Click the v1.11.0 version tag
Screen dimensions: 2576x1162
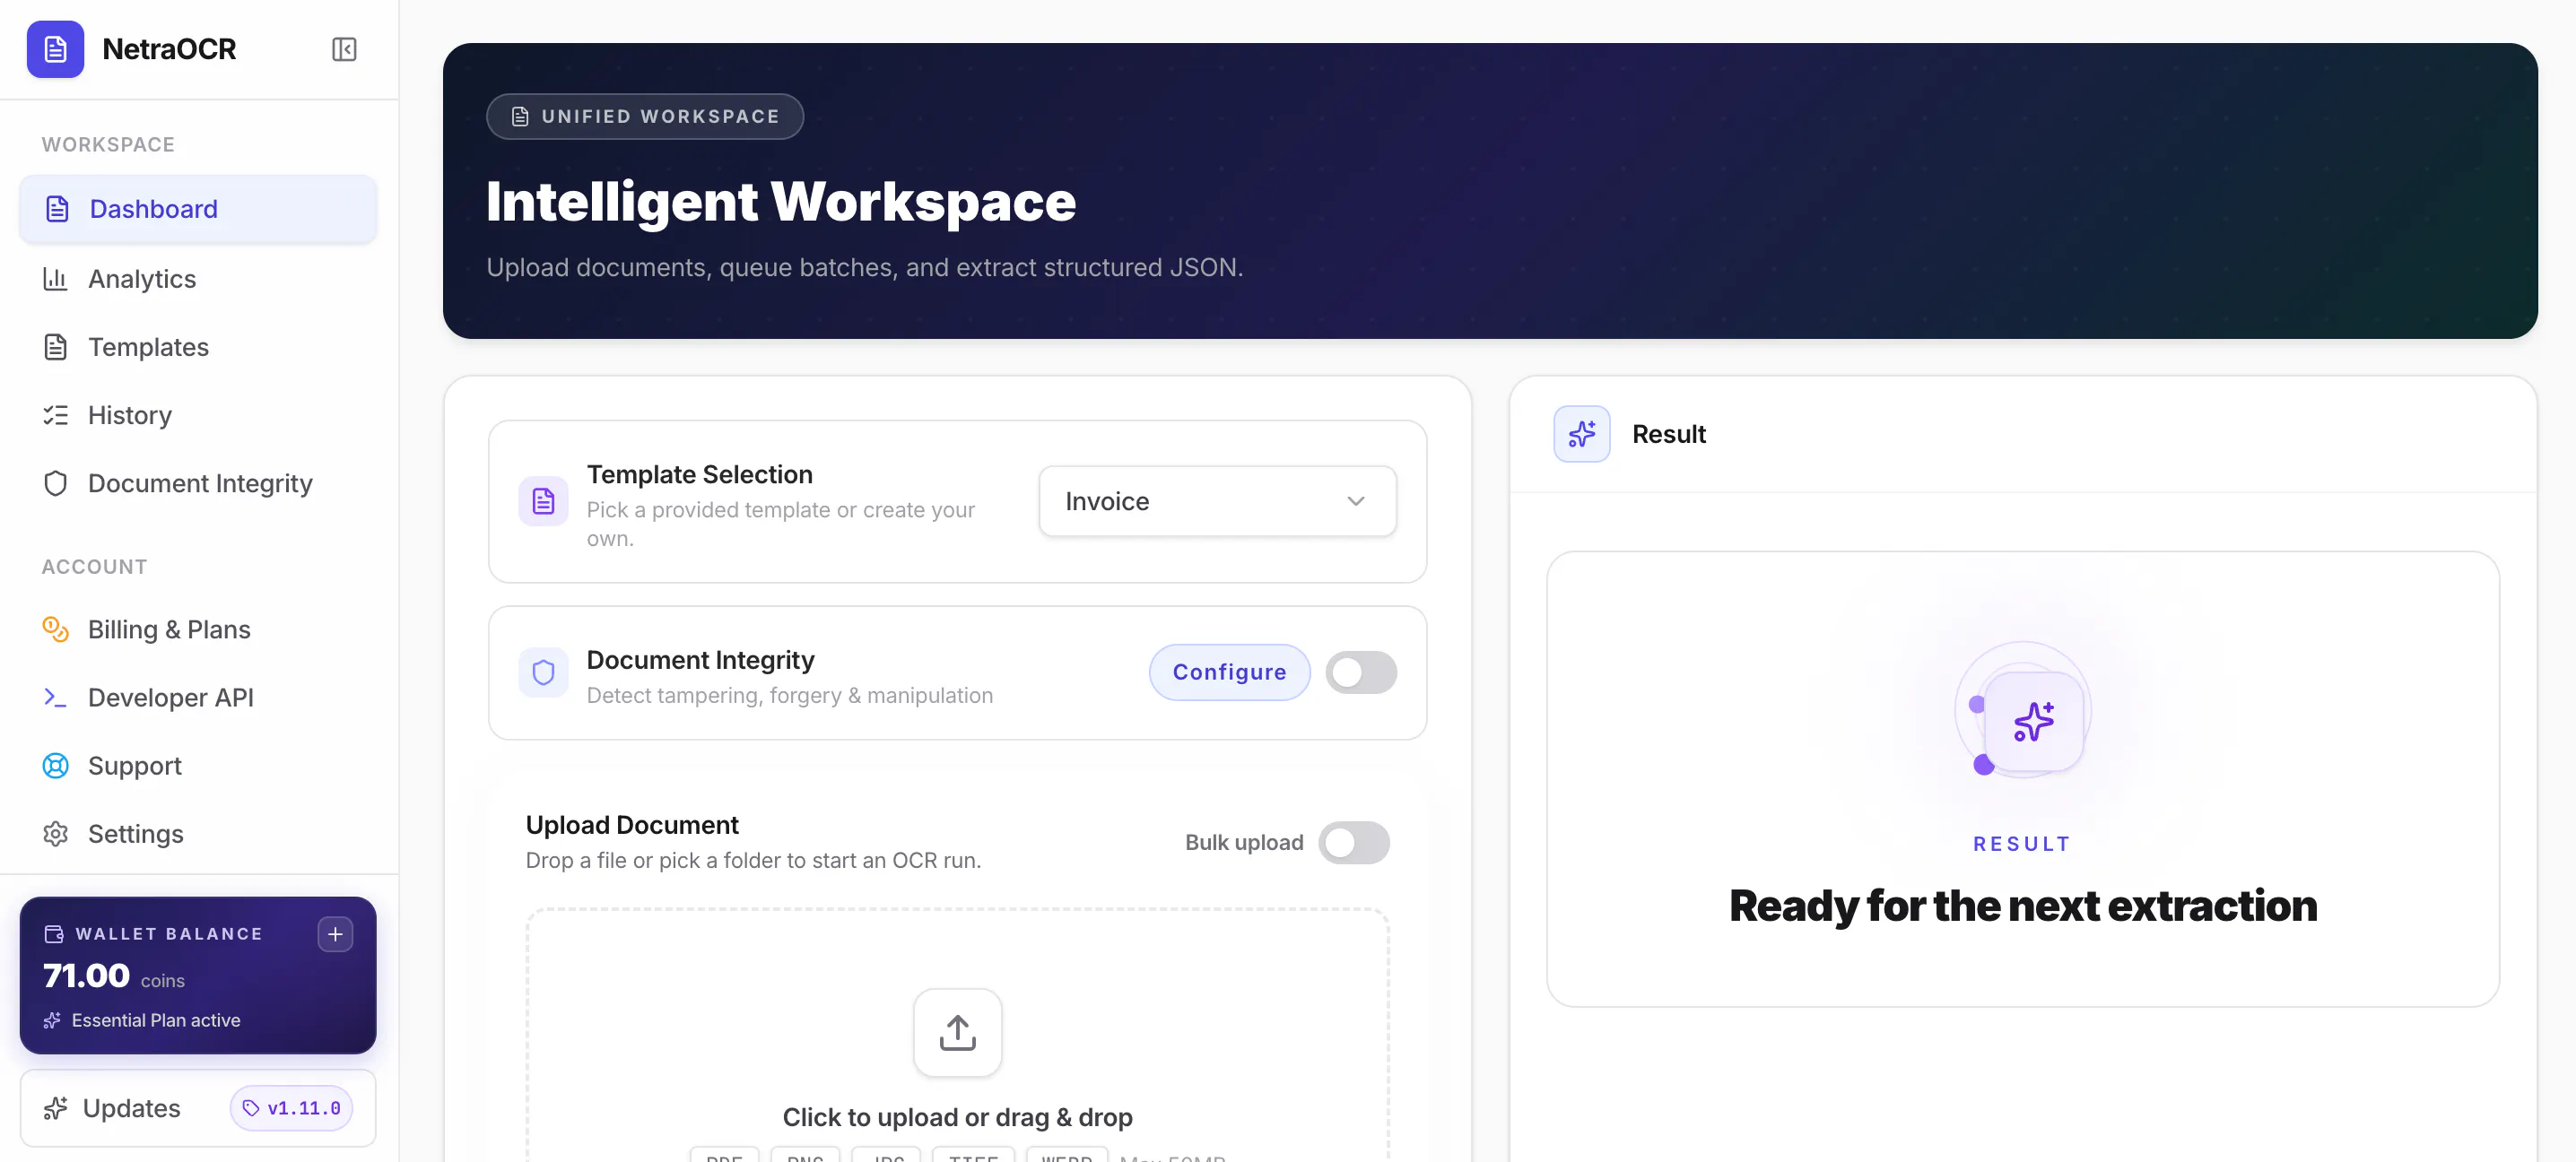pyautogui.click(x=292, y=1108)
